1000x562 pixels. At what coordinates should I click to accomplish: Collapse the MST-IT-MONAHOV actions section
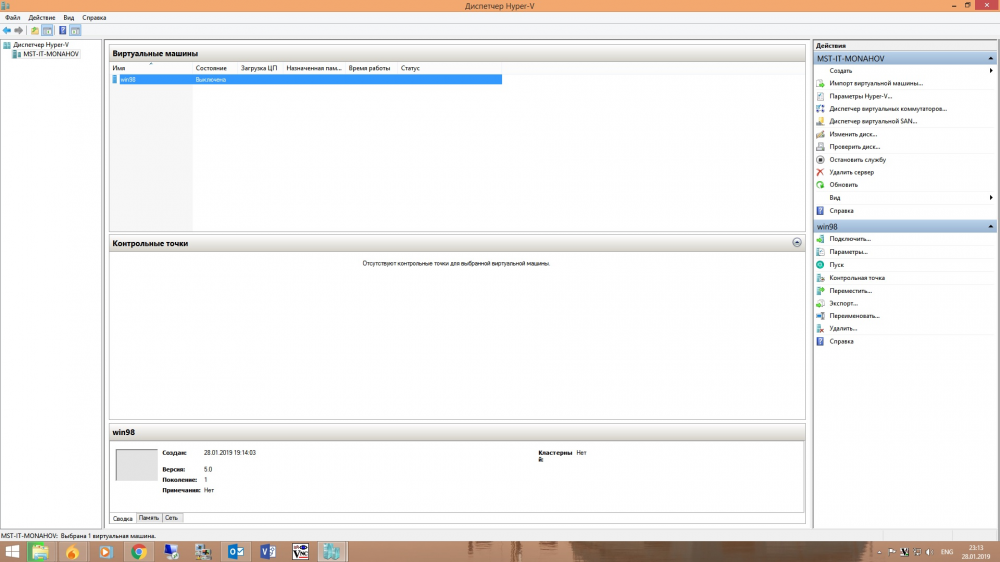tap(990, 59)
